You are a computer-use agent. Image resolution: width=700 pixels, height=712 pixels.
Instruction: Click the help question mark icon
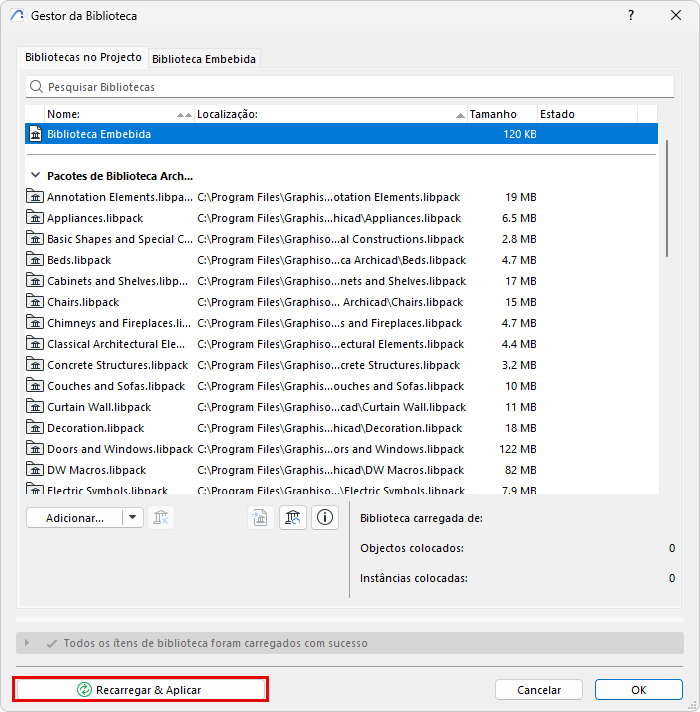coord(631,15)
